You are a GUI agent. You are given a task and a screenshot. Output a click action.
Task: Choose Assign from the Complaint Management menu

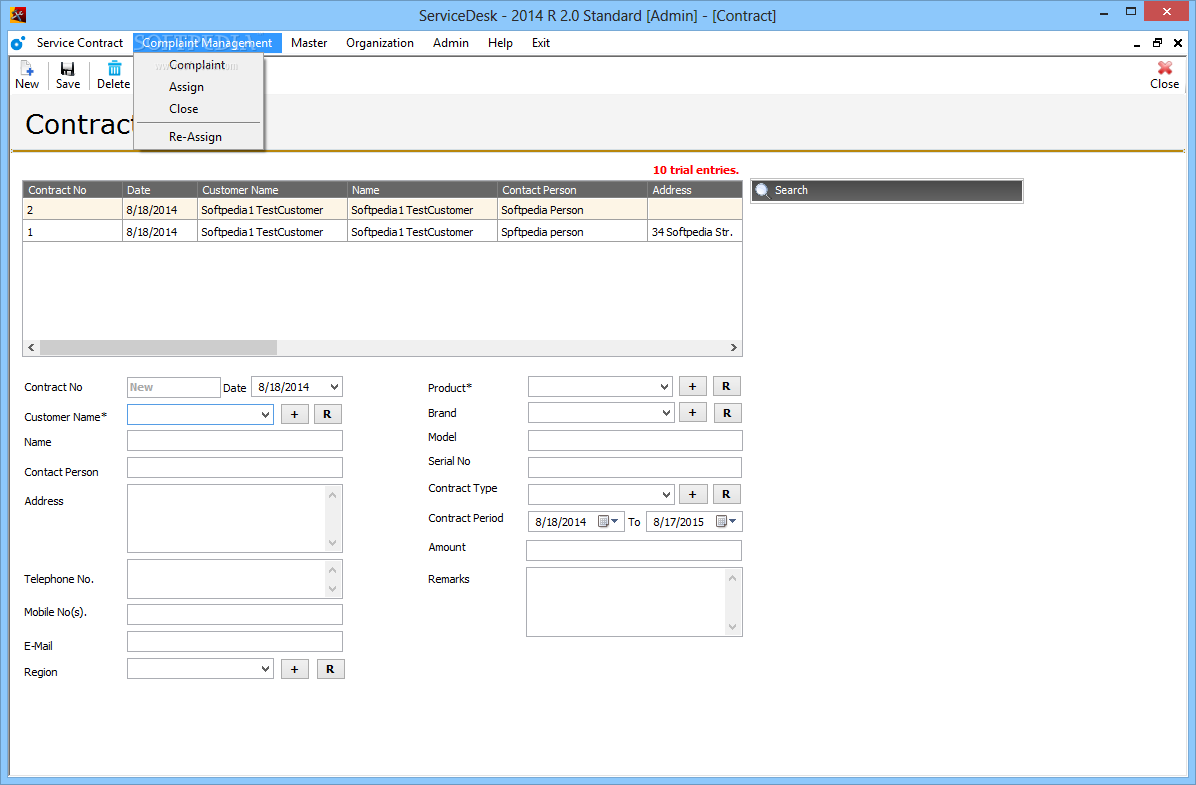point(186,87)
